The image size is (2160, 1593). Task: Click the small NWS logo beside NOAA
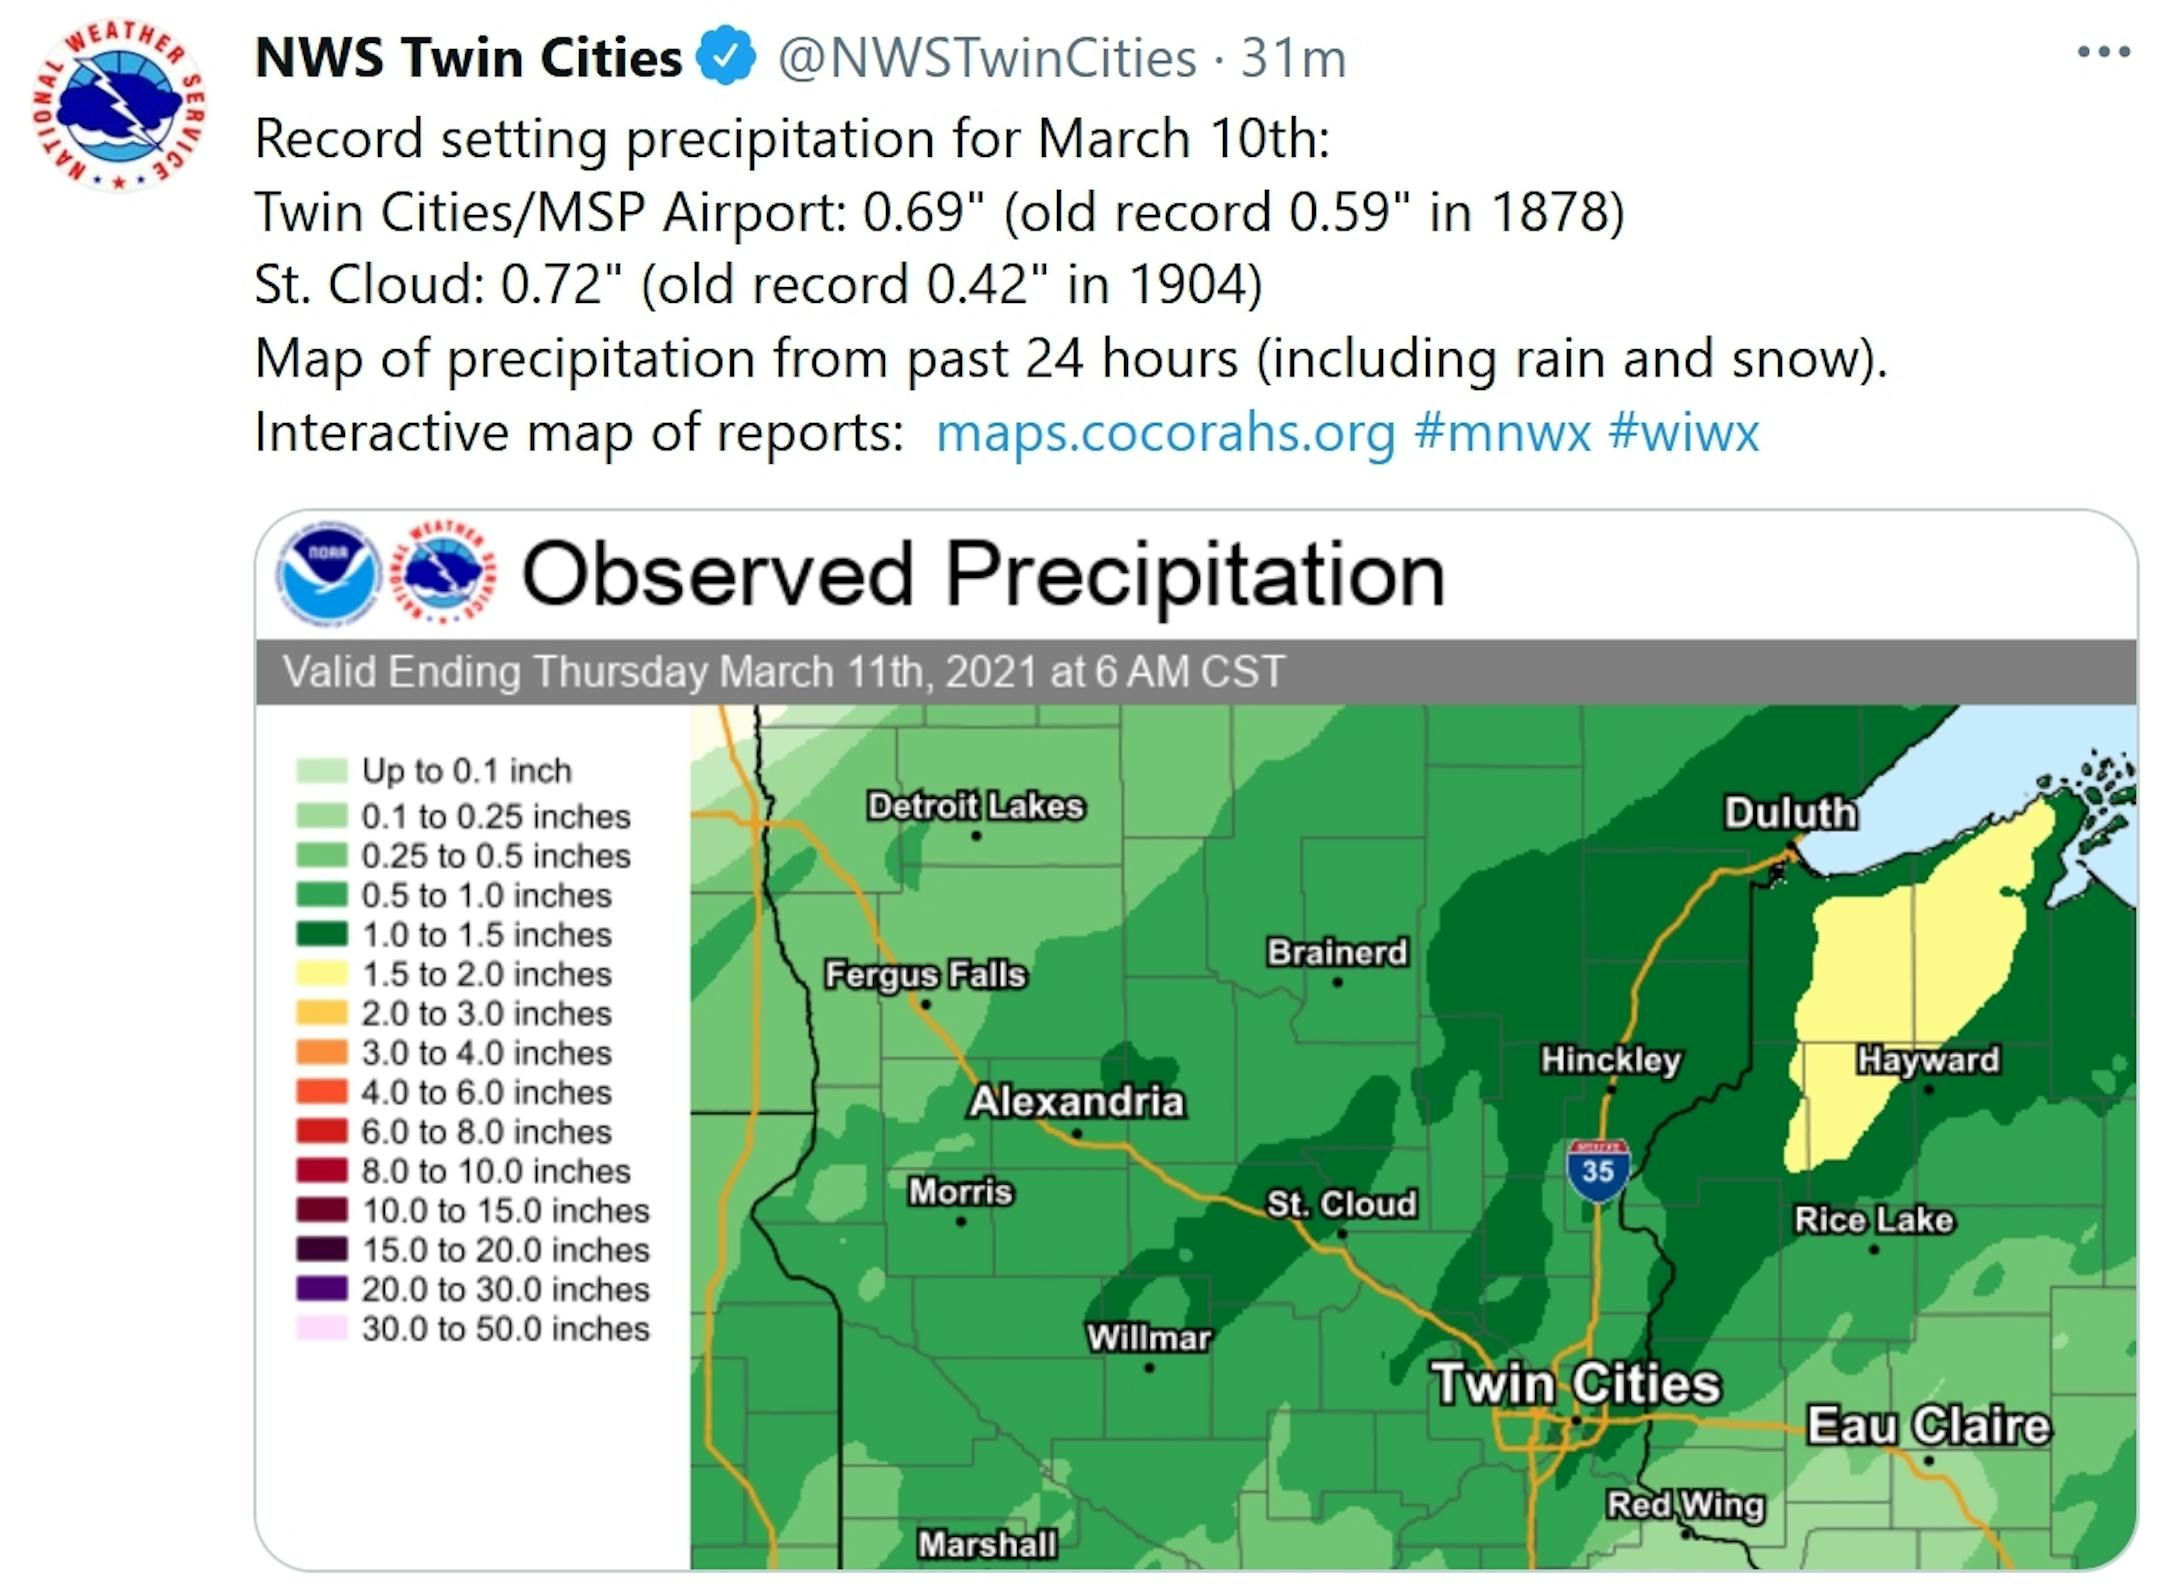(x=444, y=574)
